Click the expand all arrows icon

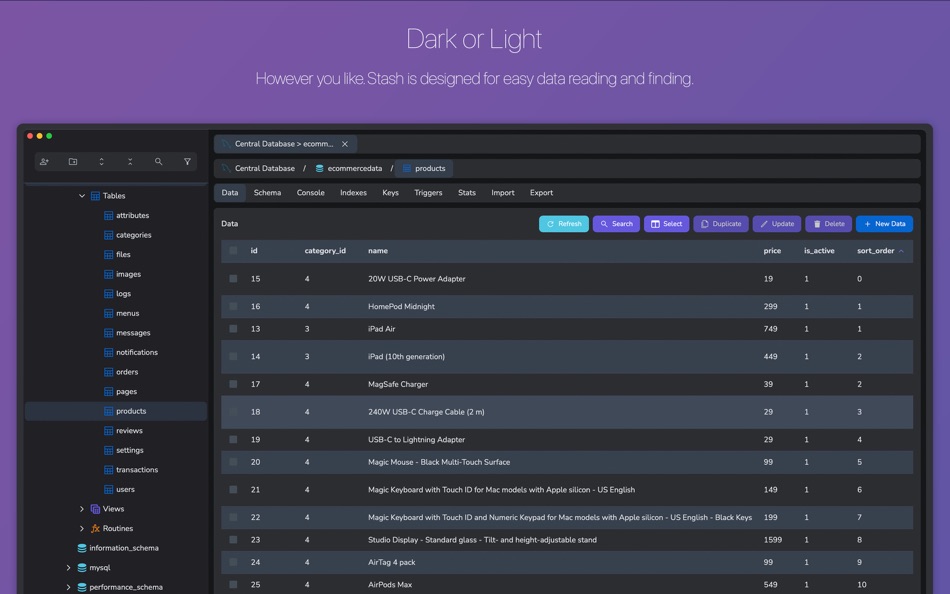tap(101, 162)
